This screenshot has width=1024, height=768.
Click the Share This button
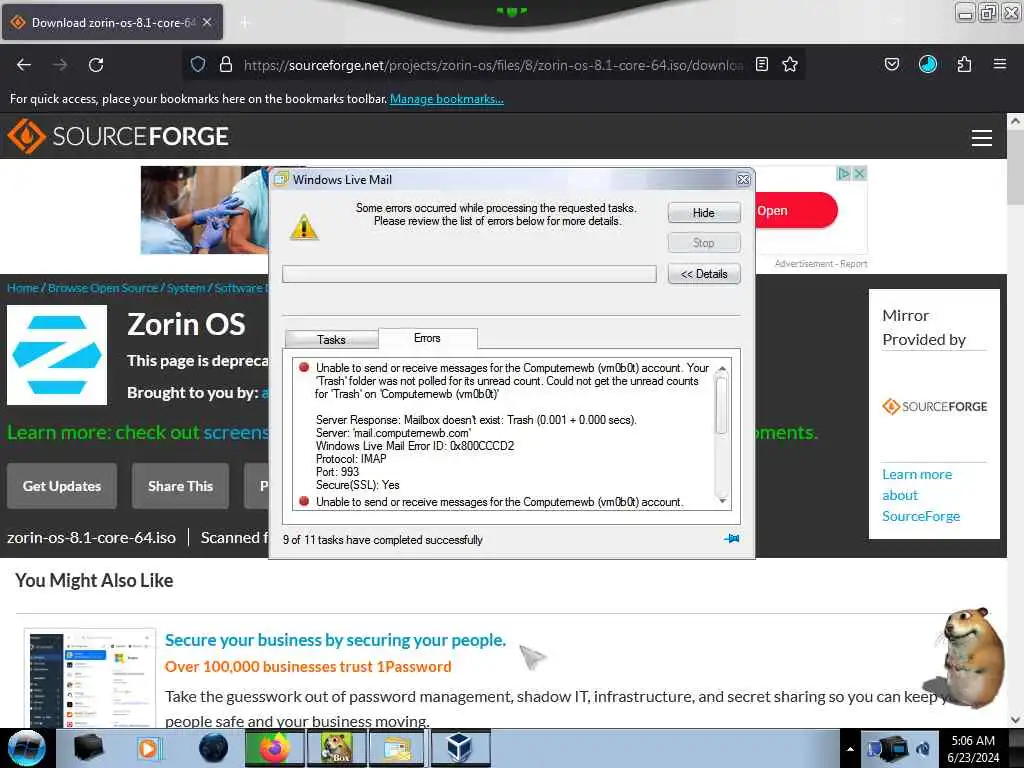(x=180, y=486)
